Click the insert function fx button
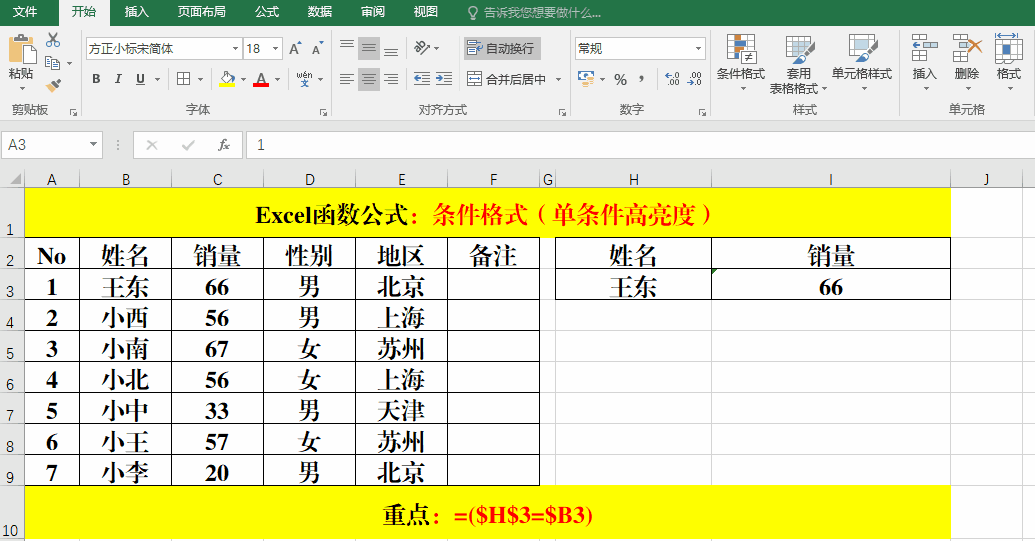1035x541 pixels. pyautogui.click(x=224, y=145)
